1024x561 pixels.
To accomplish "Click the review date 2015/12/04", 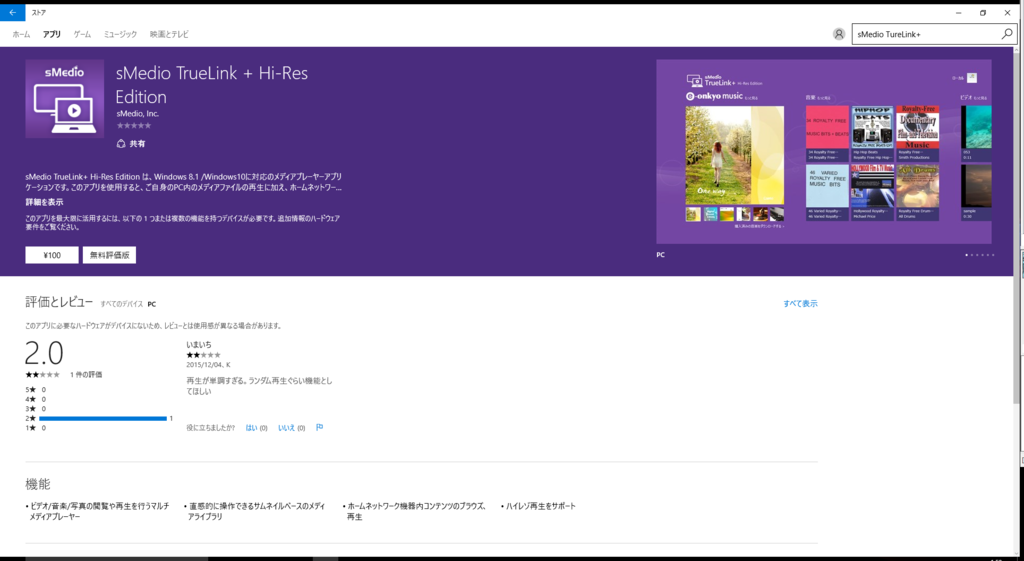I will pos(204,365).
